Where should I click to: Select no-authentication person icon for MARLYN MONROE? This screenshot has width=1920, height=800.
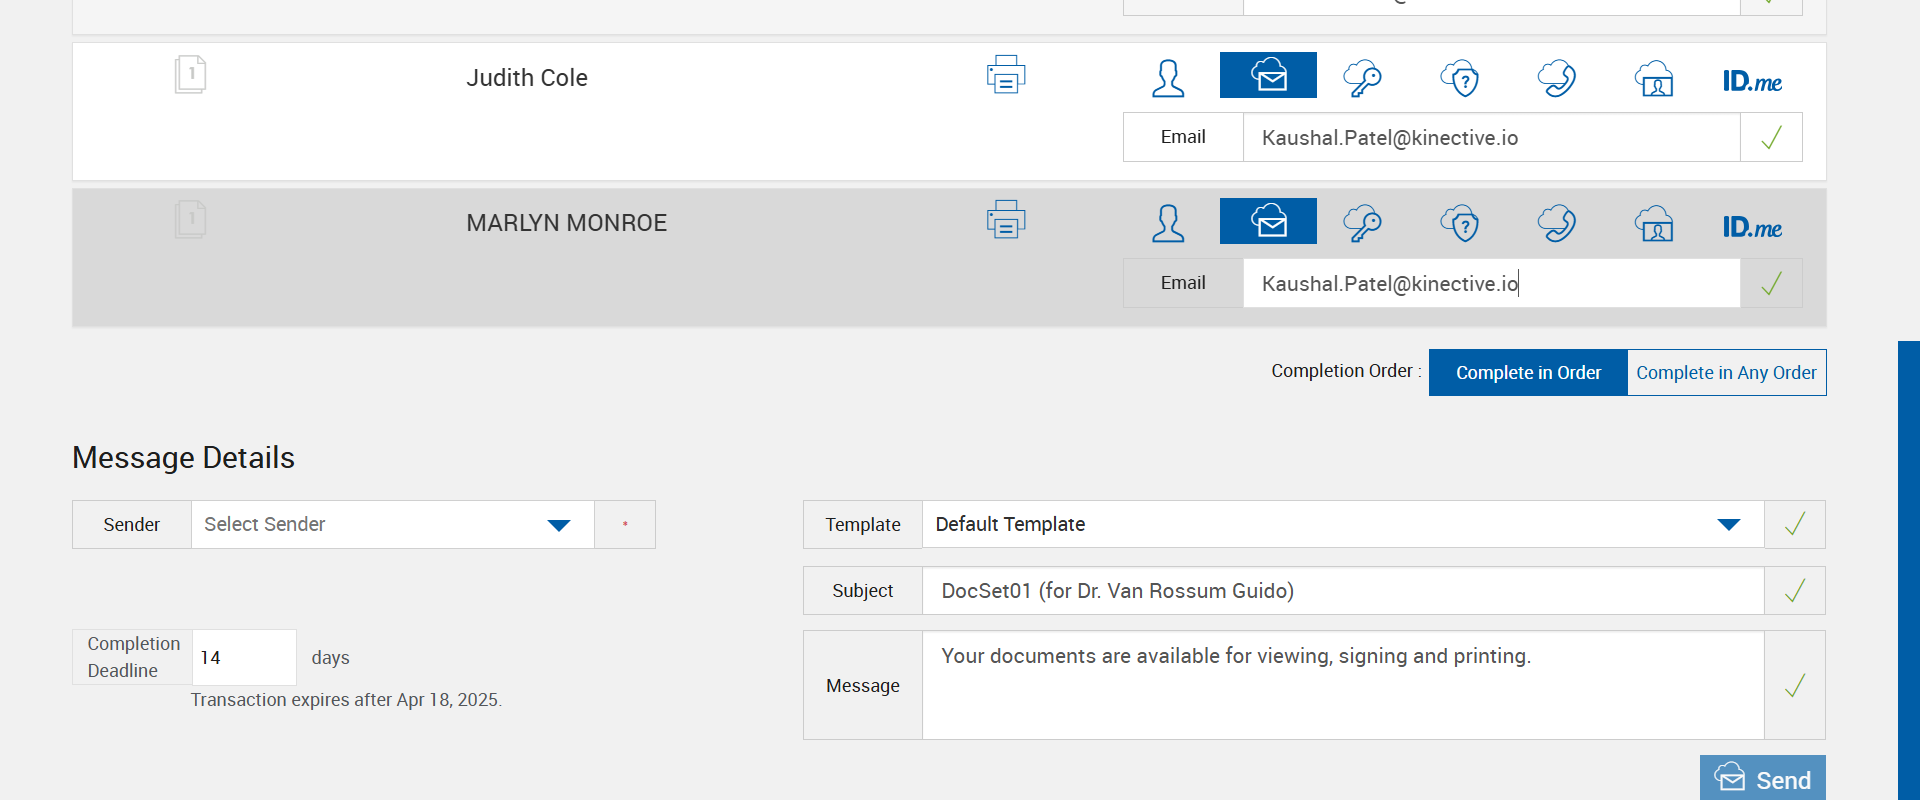[1168, 223]
